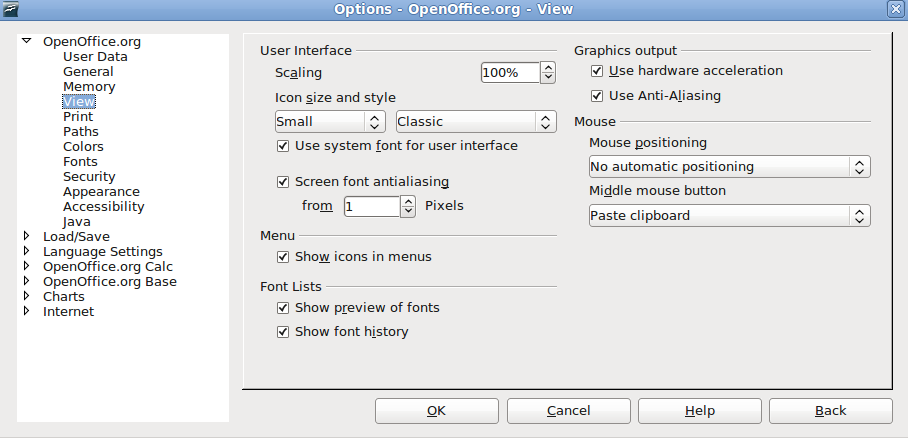The image size is (908, 438).
Task: Toggle Use system font for user interface
Action: click(x=283, y=146)
